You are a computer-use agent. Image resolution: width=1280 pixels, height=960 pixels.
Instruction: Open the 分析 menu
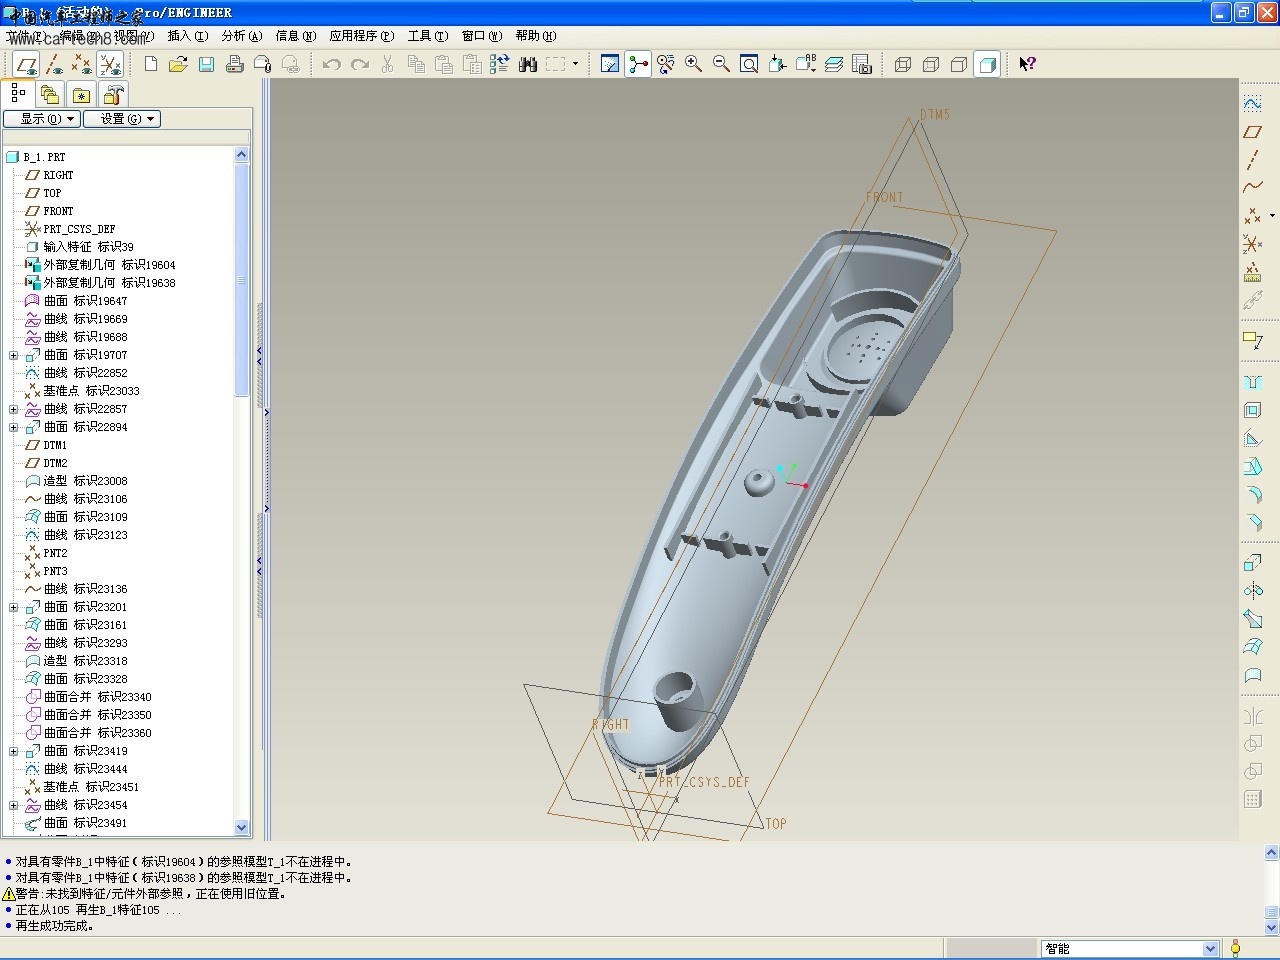click(241, 36)
